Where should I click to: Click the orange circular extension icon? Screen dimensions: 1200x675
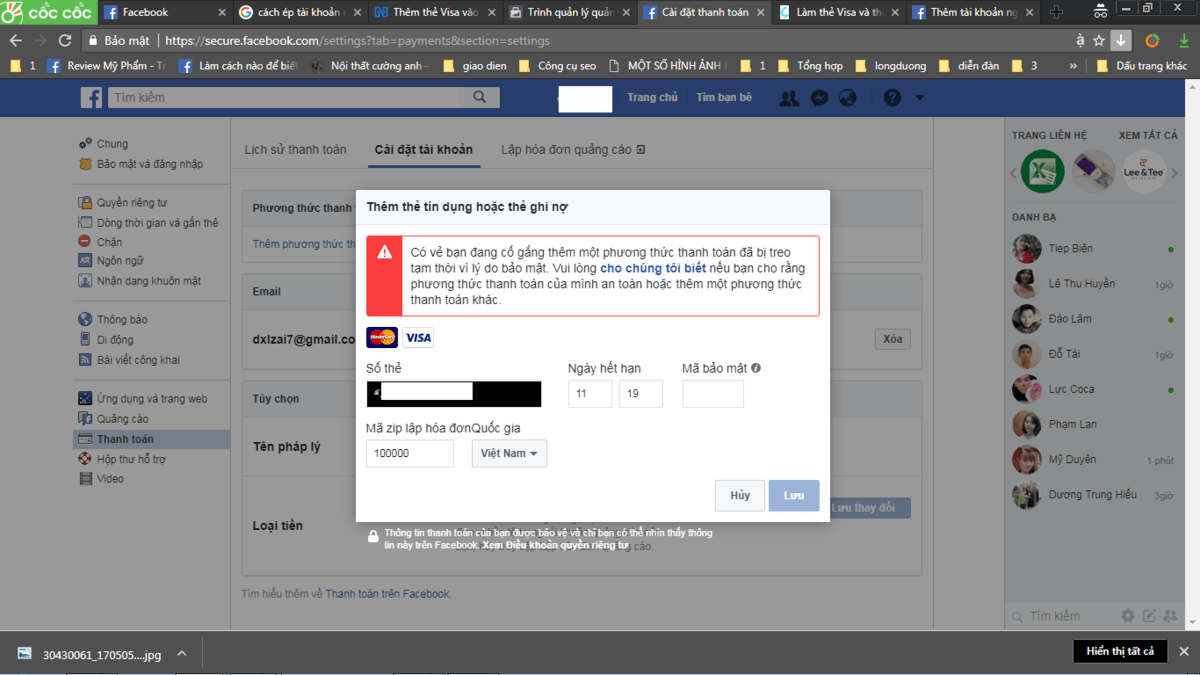pos(1152,41)
